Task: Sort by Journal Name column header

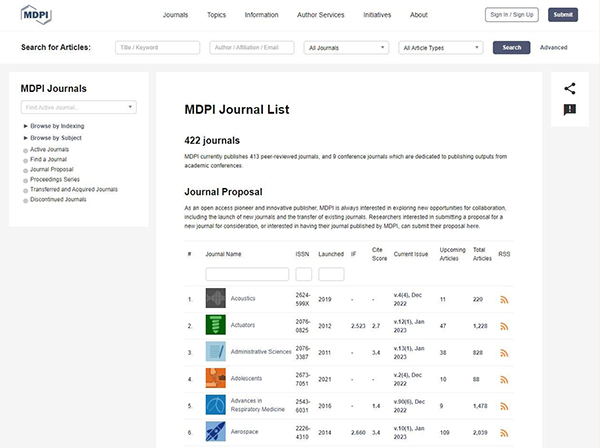Action: coord(223,254)
